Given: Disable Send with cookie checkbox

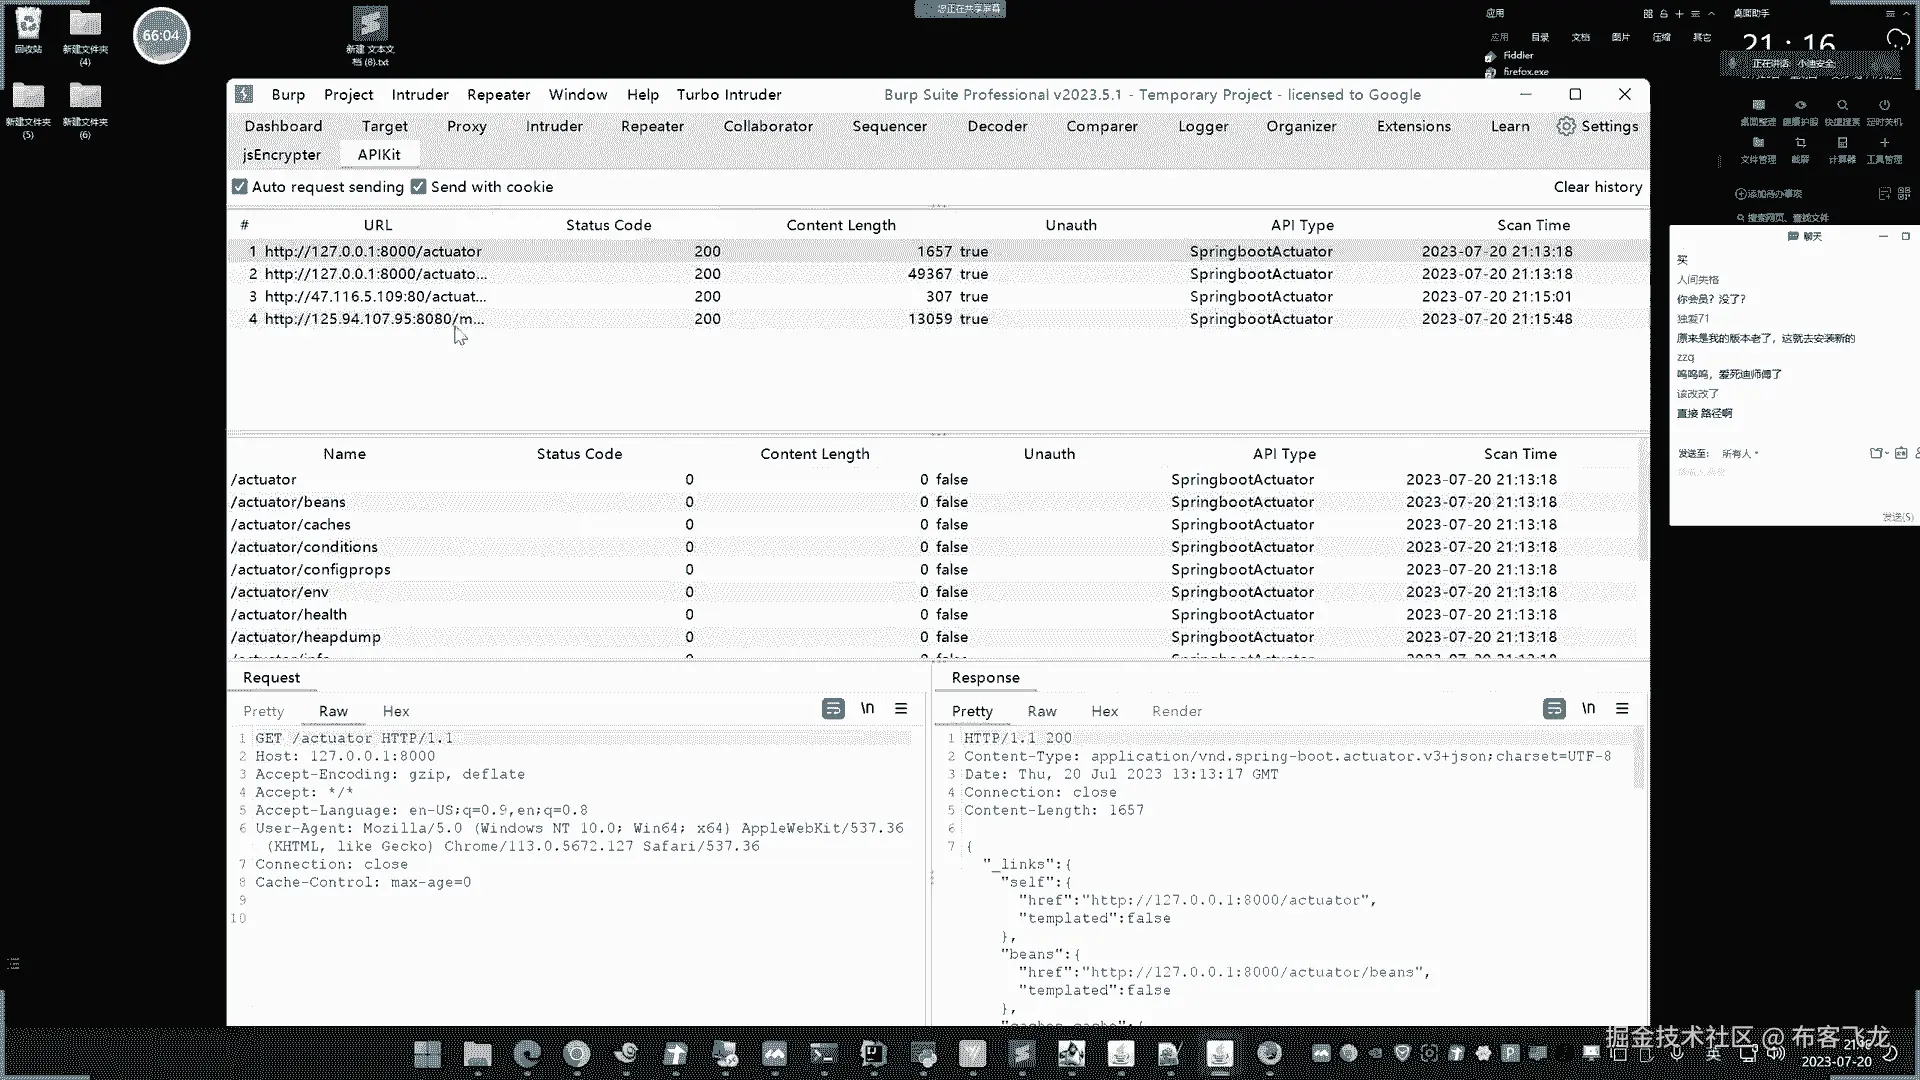Looking at the screenshot, I should [x=419, y=187].
